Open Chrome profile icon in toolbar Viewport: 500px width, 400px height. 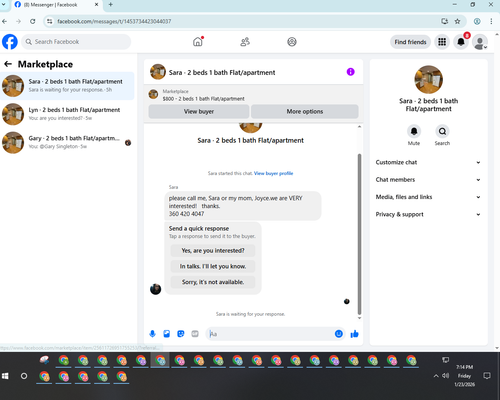[x=477, y=21]
